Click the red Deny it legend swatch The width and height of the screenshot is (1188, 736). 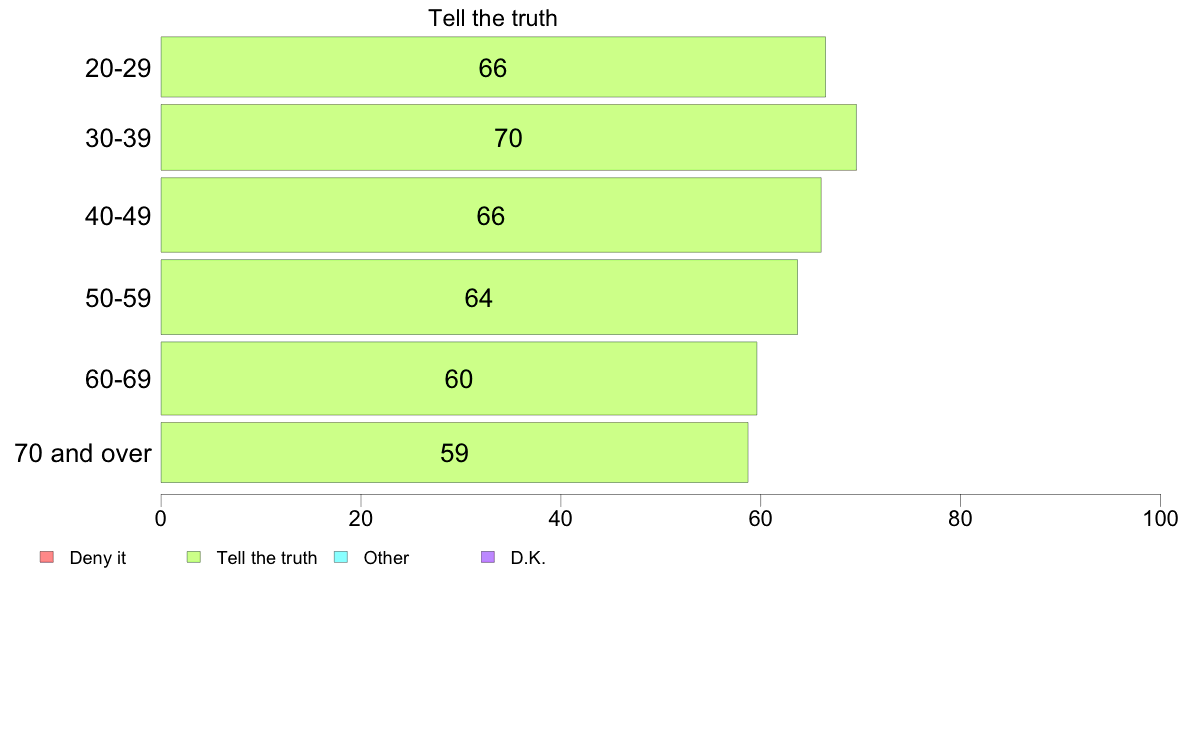point(46,557)
